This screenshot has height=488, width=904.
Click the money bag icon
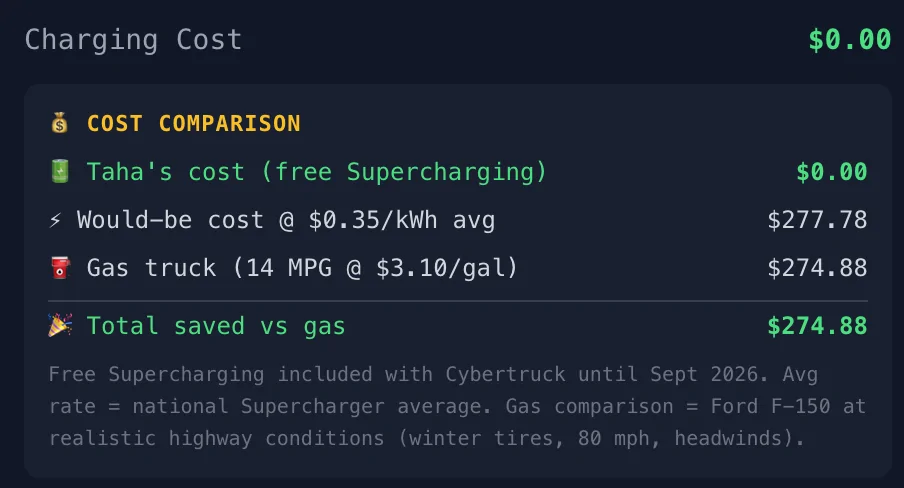pos(59,123)
